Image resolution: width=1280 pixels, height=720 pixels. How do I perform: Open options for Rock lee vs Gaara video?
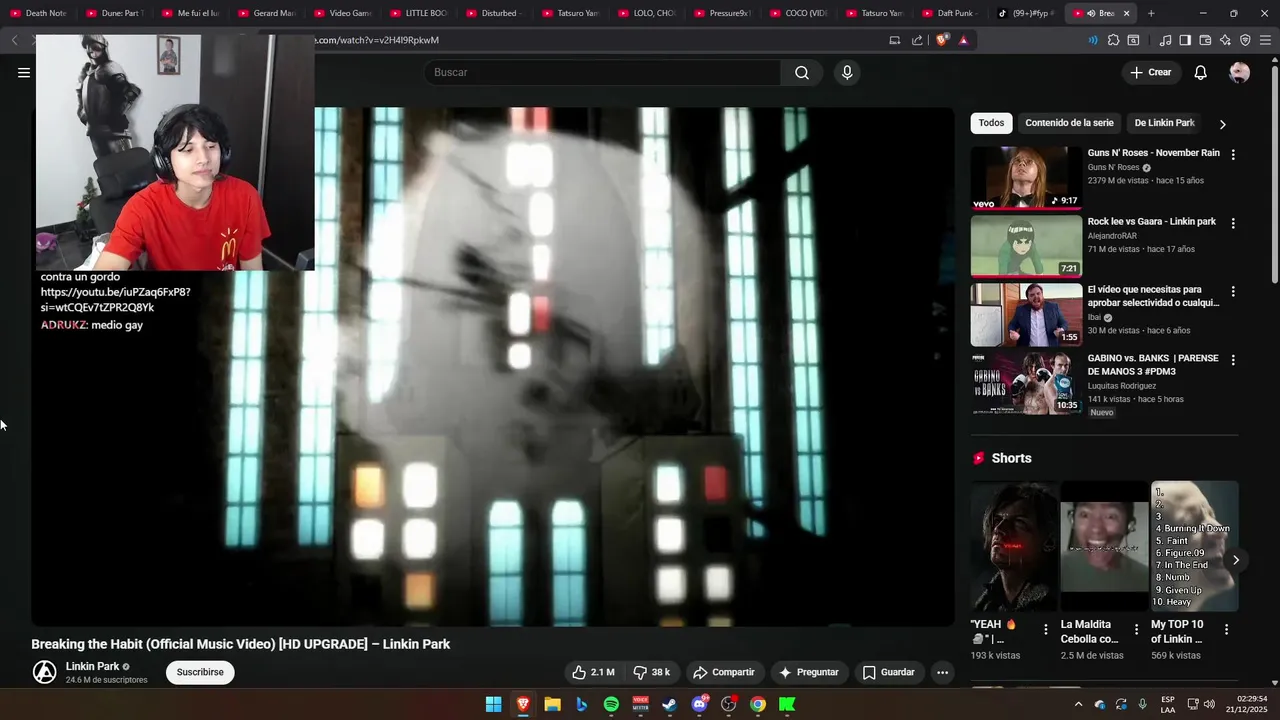1233,223
